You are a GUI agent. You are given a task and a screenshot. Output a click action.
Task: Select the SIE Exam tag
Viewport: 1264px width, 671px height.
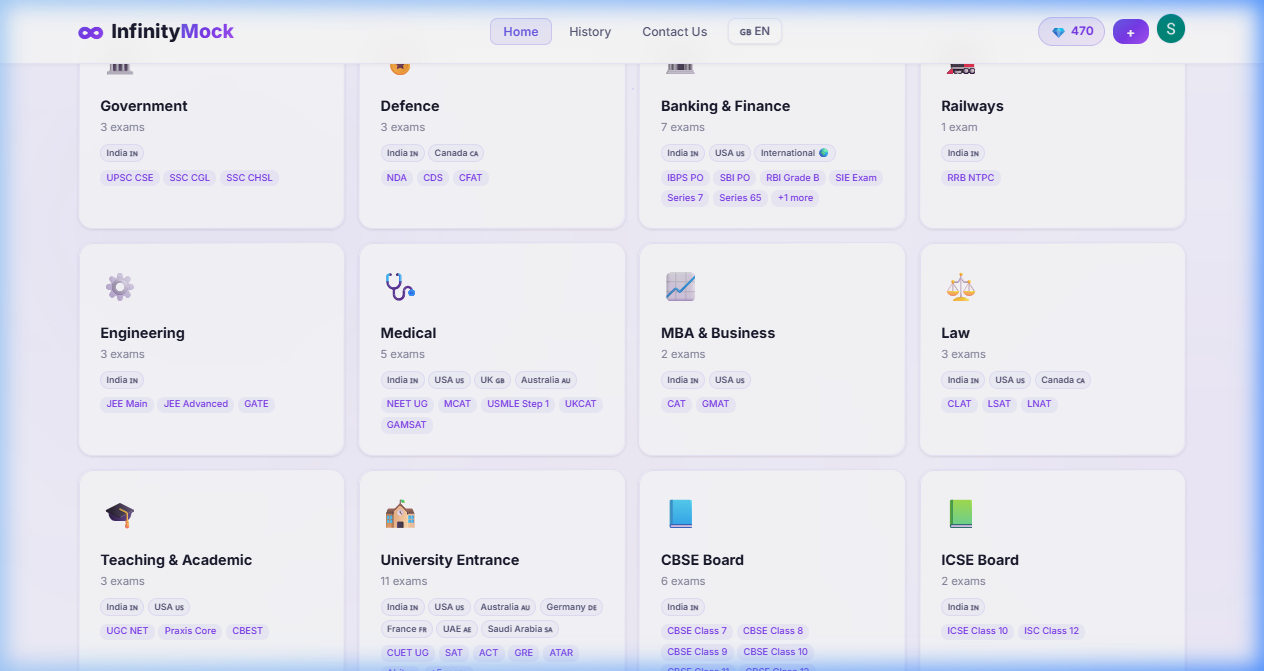(x=856, y=178)
